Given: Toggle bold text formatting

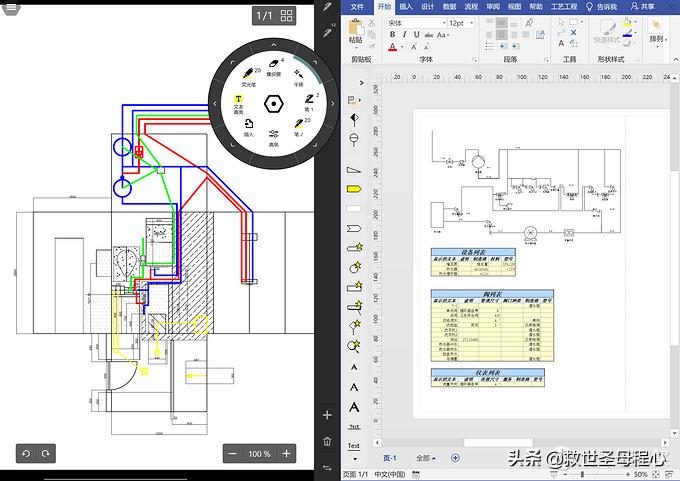Looking at the screenshot, I should (393, 35).
